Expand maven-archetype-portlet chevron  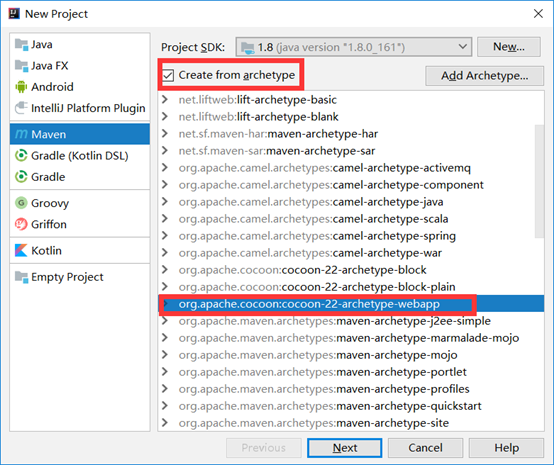pyautogui.click(x=165, y=371)
